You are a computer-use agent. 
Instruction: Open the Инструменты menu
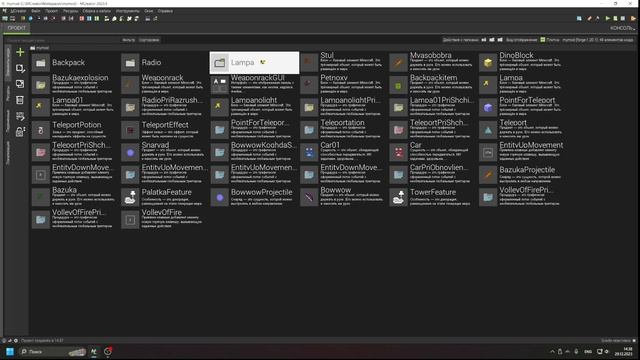pyautogui.click(x=127, y=11)
